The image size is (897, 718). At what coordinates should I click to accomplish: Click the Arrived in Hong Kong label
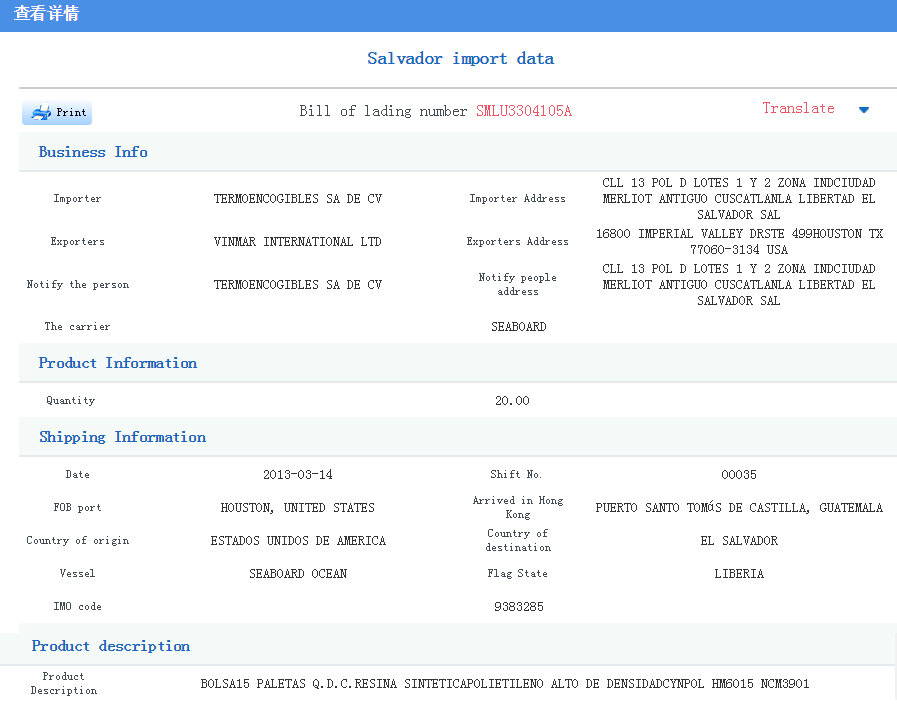pos(517,507)
